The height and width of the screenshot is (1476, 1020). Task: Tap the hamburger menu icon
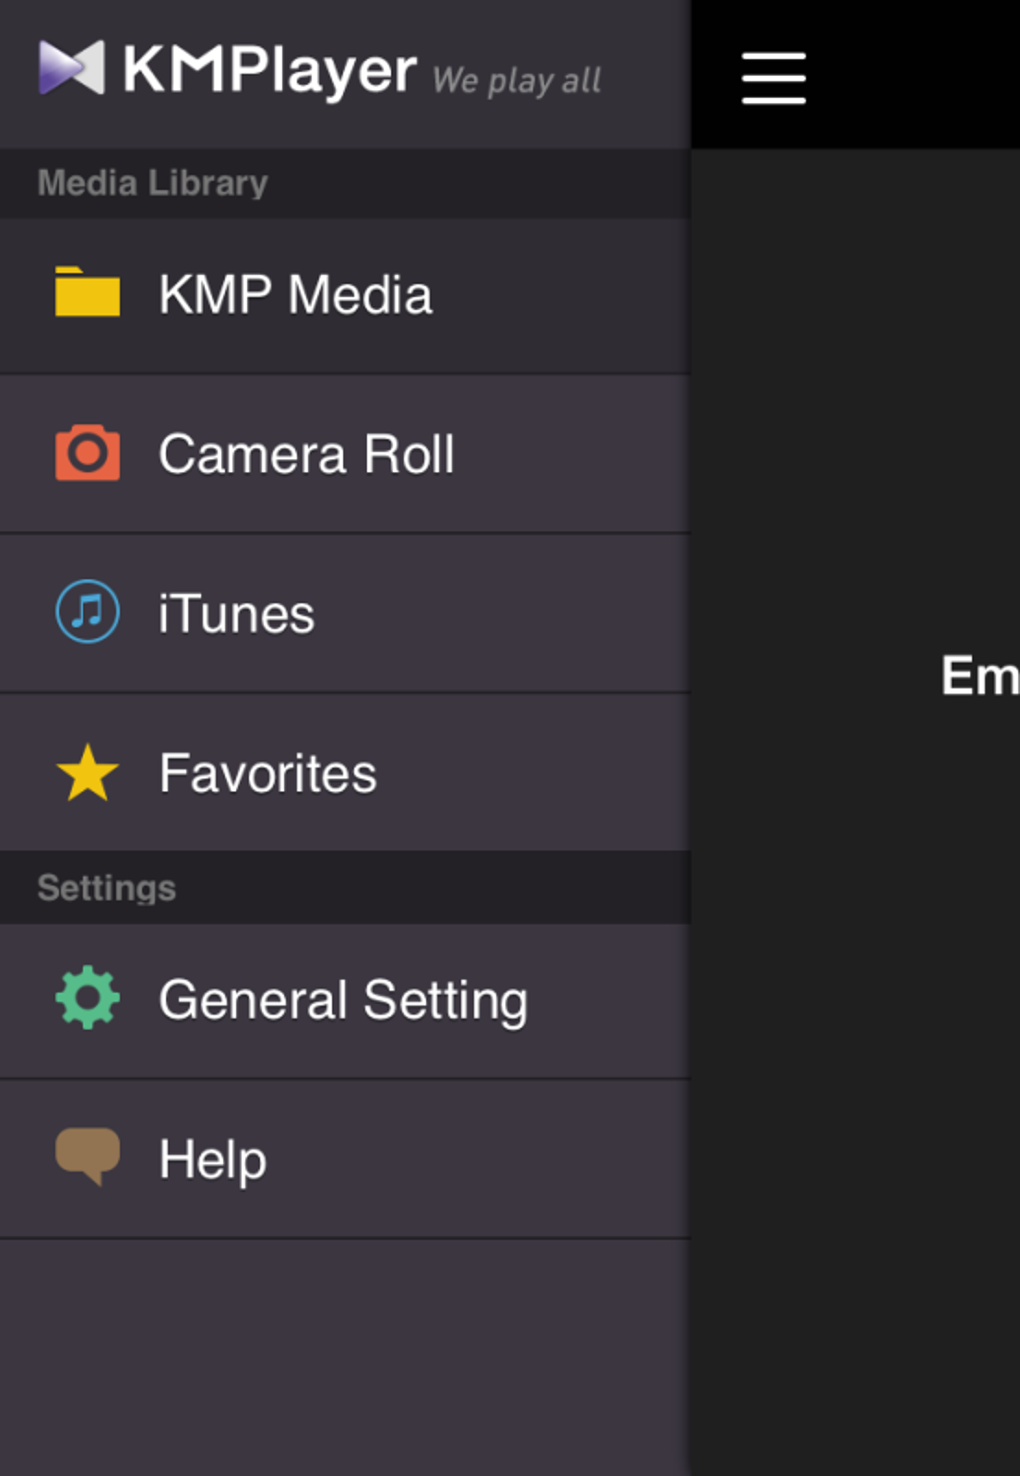pyautogui.click(x=773, y=78)
